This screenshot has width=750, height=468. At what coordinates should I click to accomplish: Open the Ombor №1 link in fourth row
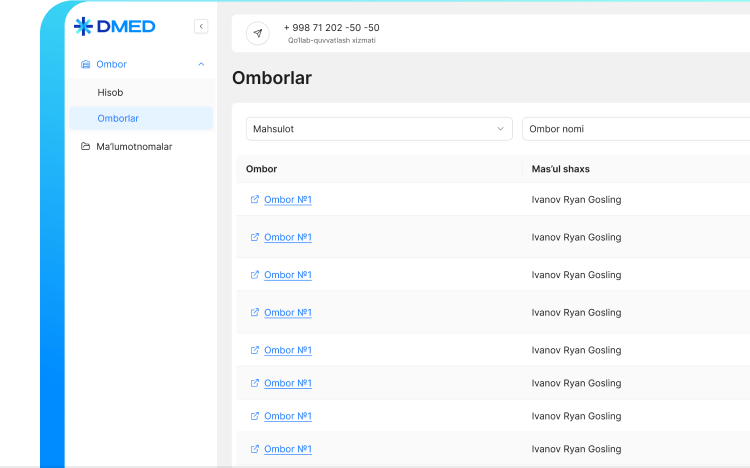(x=287, y=313)
